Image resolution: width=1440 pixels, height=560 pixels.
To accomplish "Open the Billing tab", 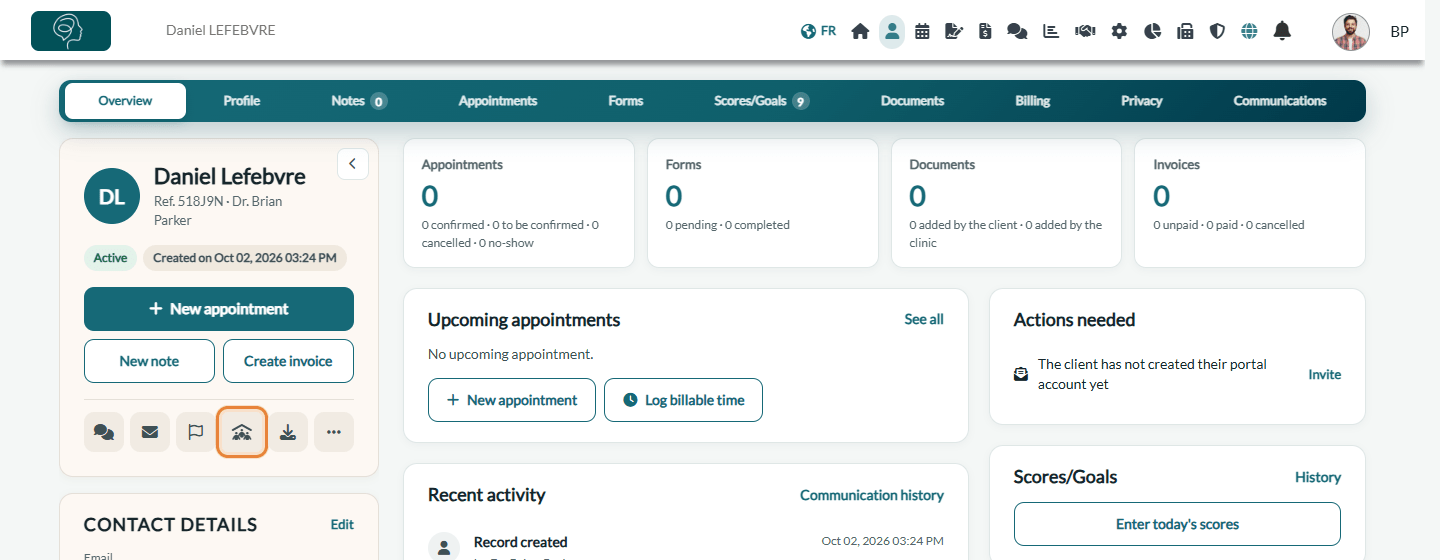I will click(1033, 101).
